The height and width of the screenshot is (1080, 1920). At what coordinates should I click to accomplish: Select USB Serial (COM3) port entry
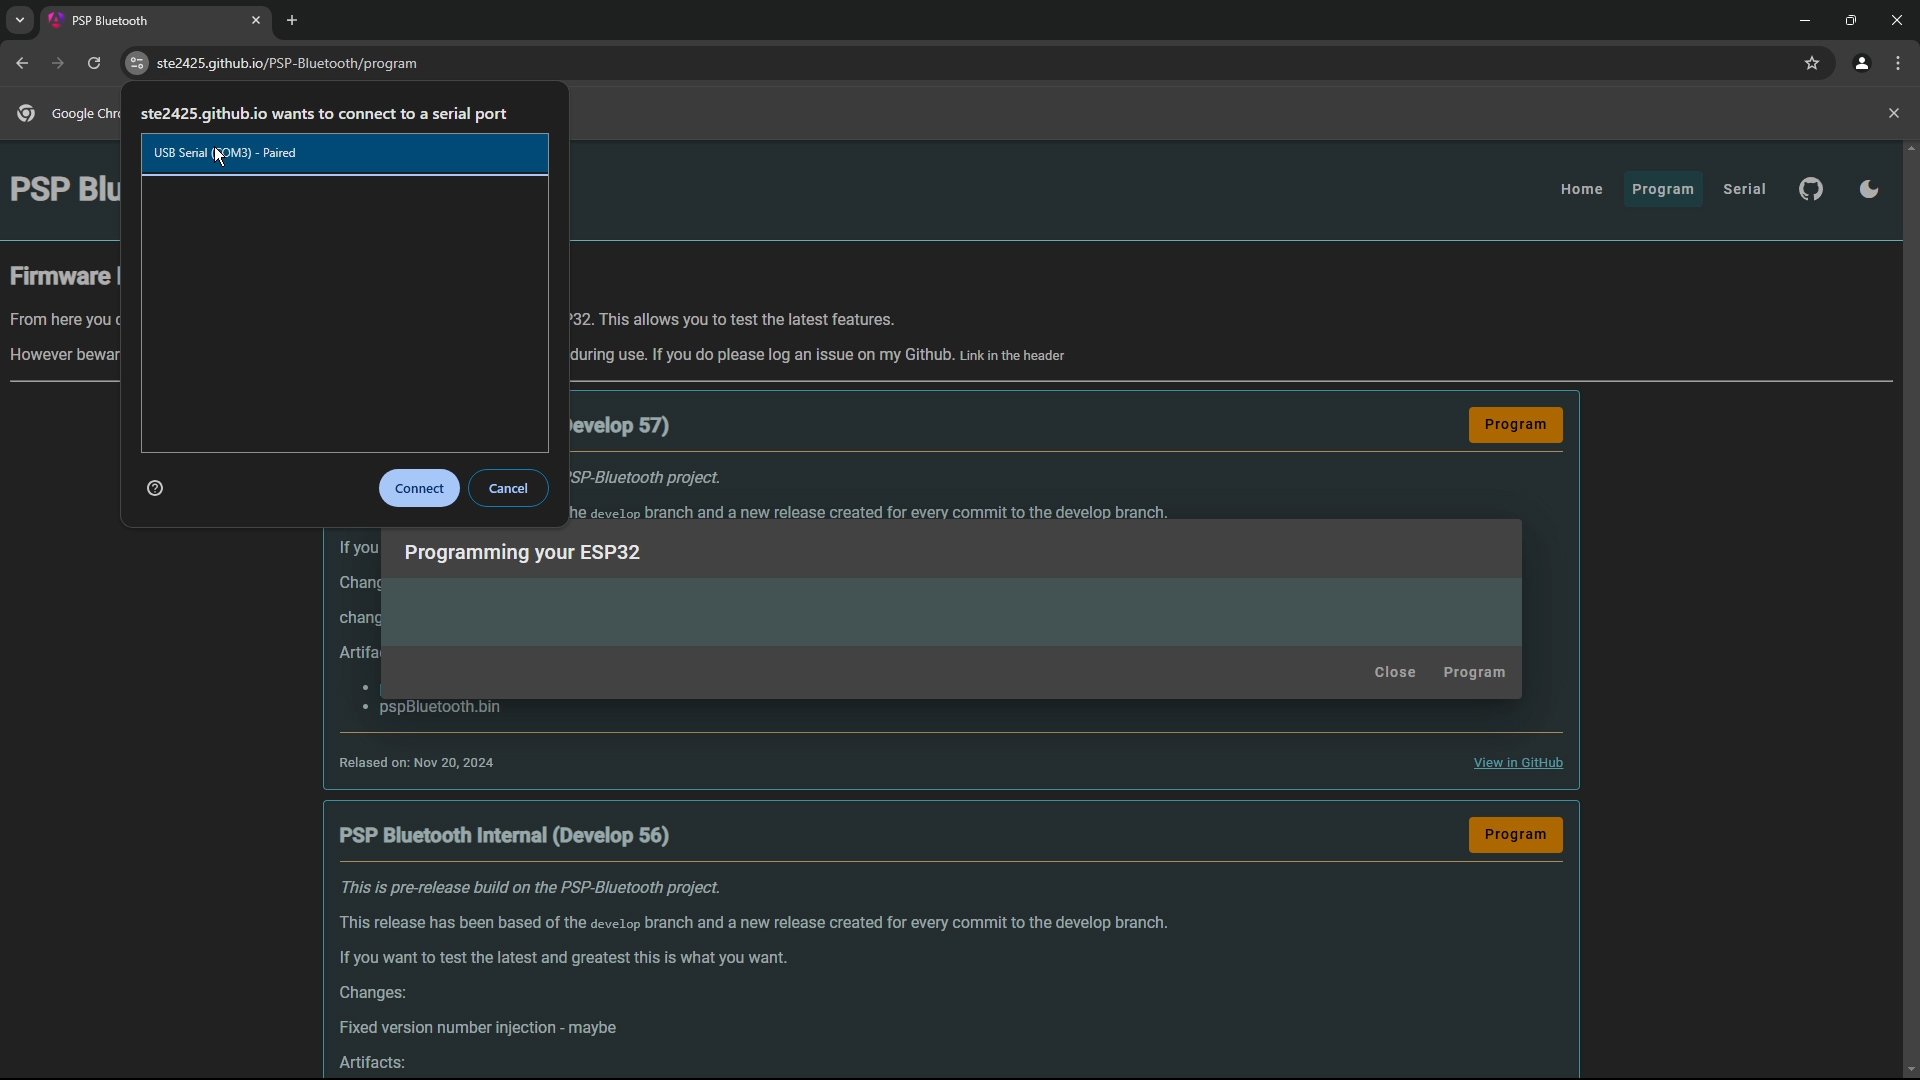pos(344,153)
